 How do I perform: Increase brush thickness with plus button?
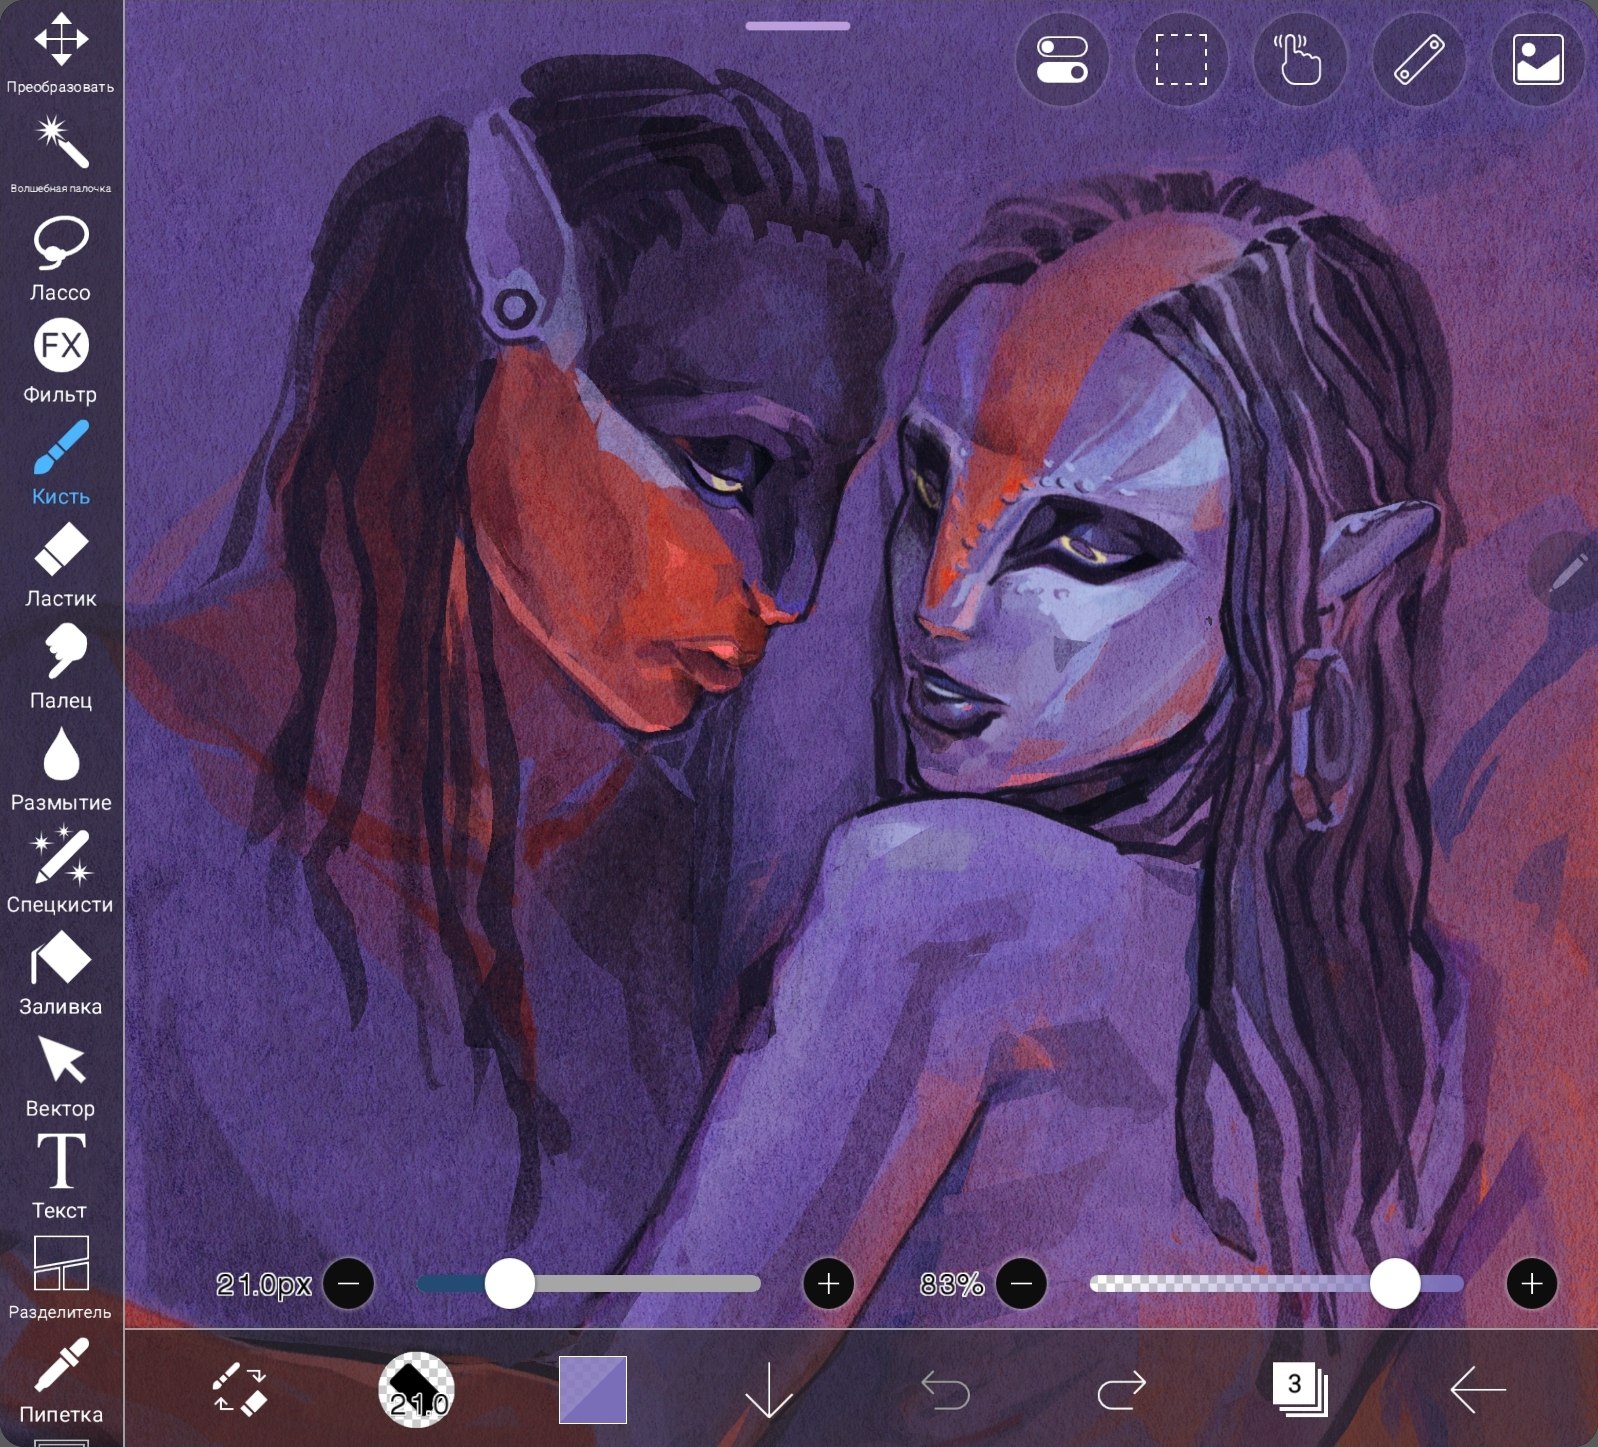(828, 1283)
